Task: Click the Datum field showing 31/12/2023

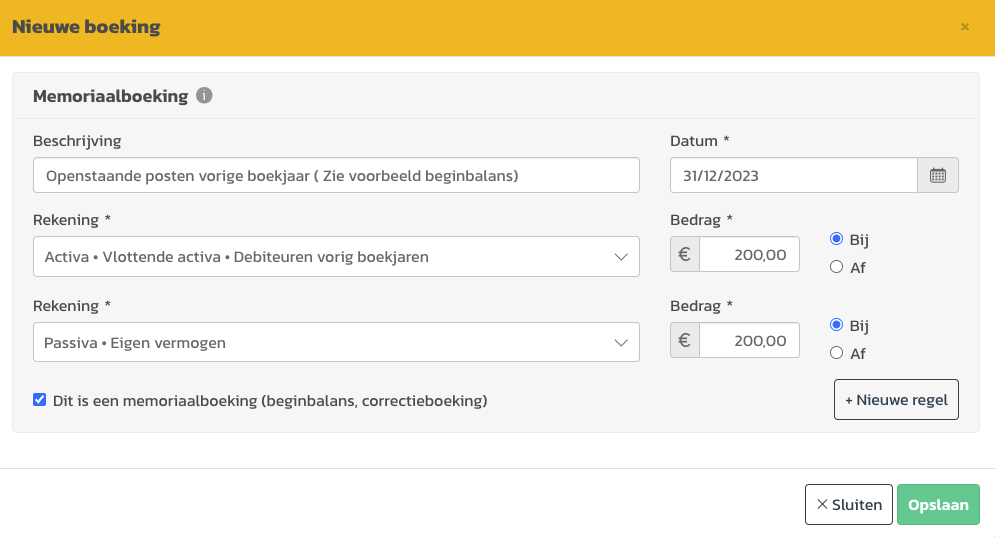Action: click(x=794, y=175)
